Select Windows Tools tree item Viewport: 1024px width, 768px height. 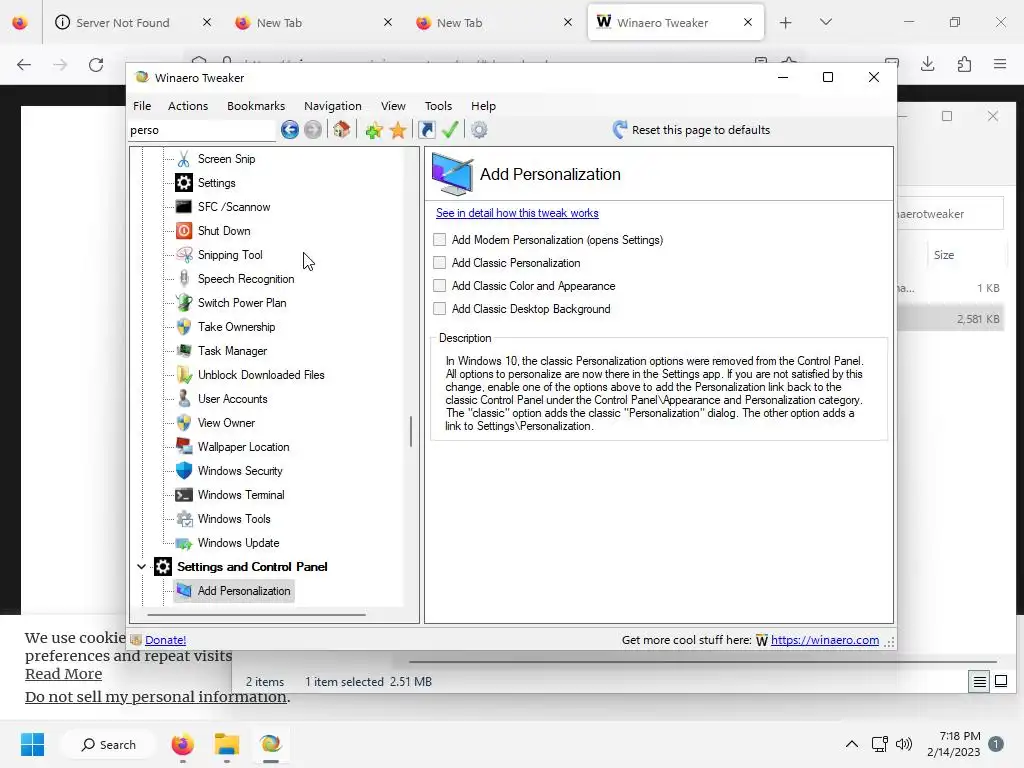234,519
